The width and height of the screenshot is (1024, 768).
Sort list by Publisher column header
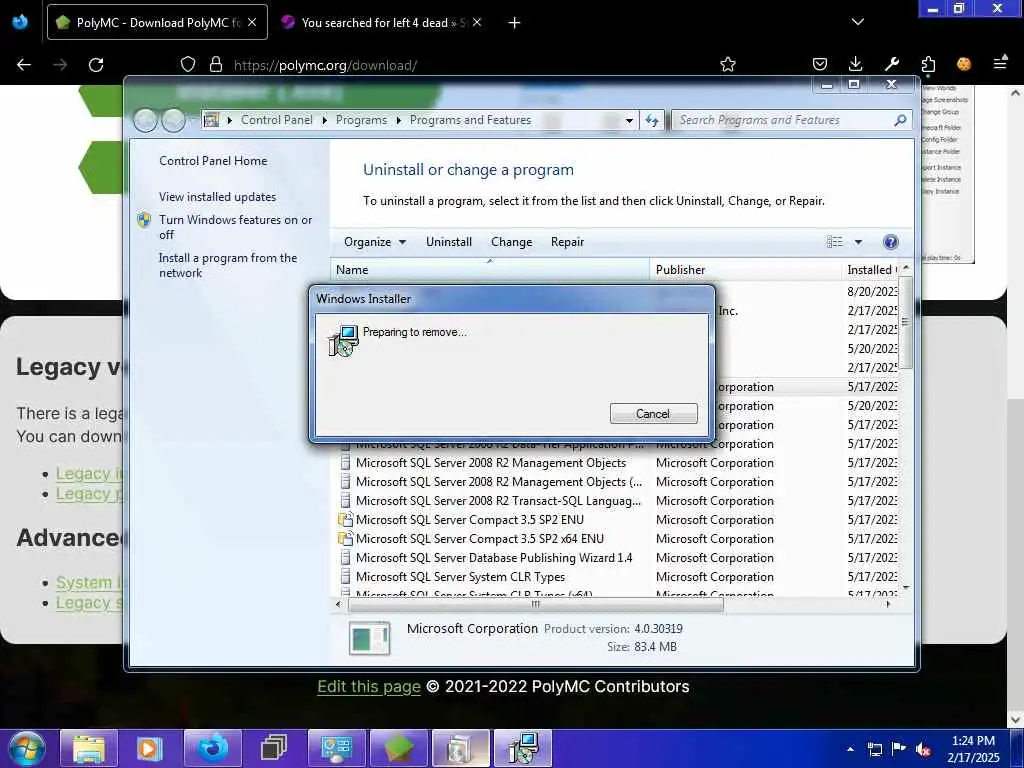pyautogui.click(x=745, y=270)
